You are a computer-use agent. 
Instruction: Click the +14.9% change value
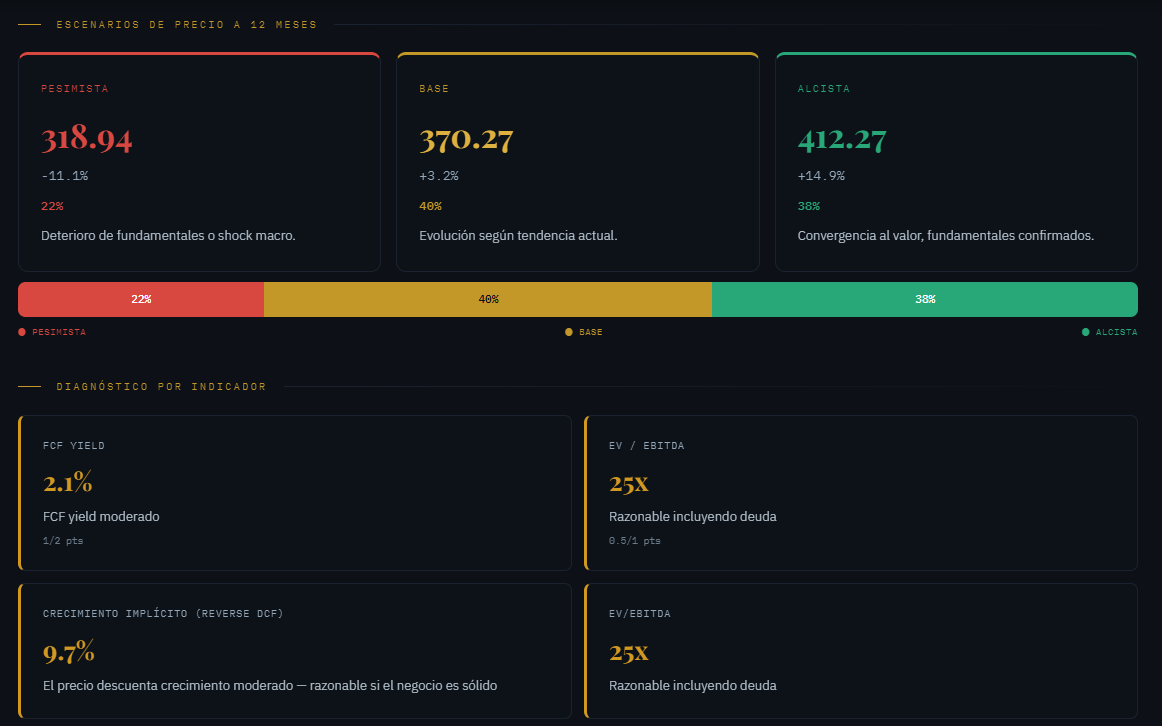[821, 176]
